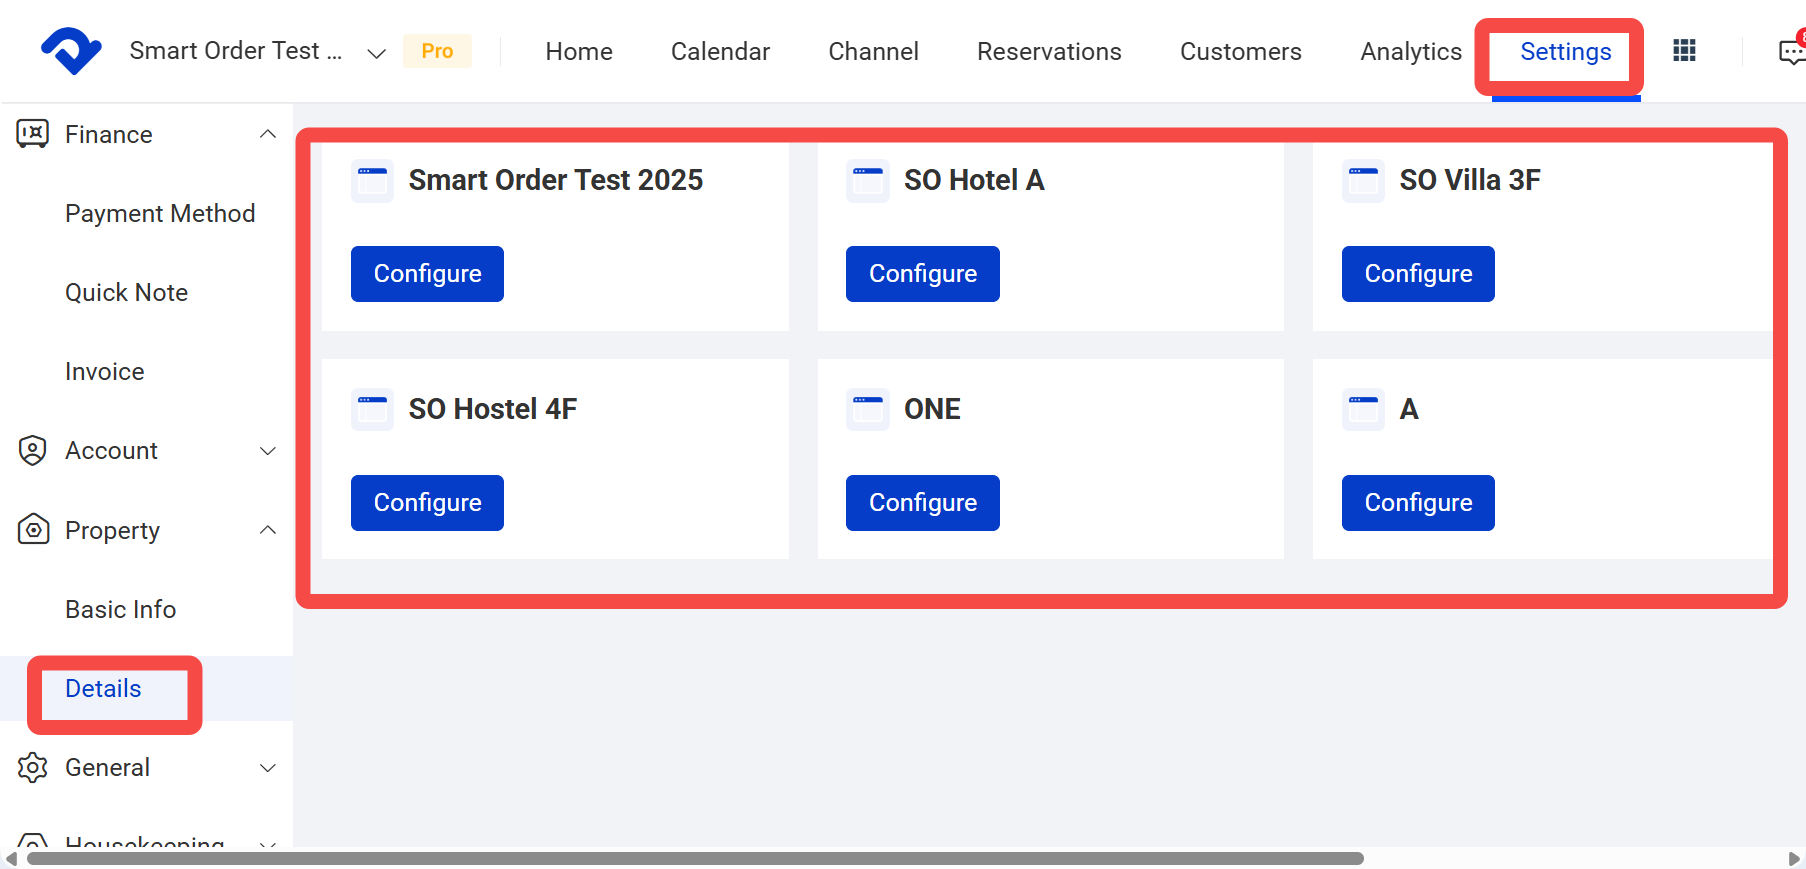Click the Property section icon
This screenshot has height=869, width=1806.
(x=33, y=530)
